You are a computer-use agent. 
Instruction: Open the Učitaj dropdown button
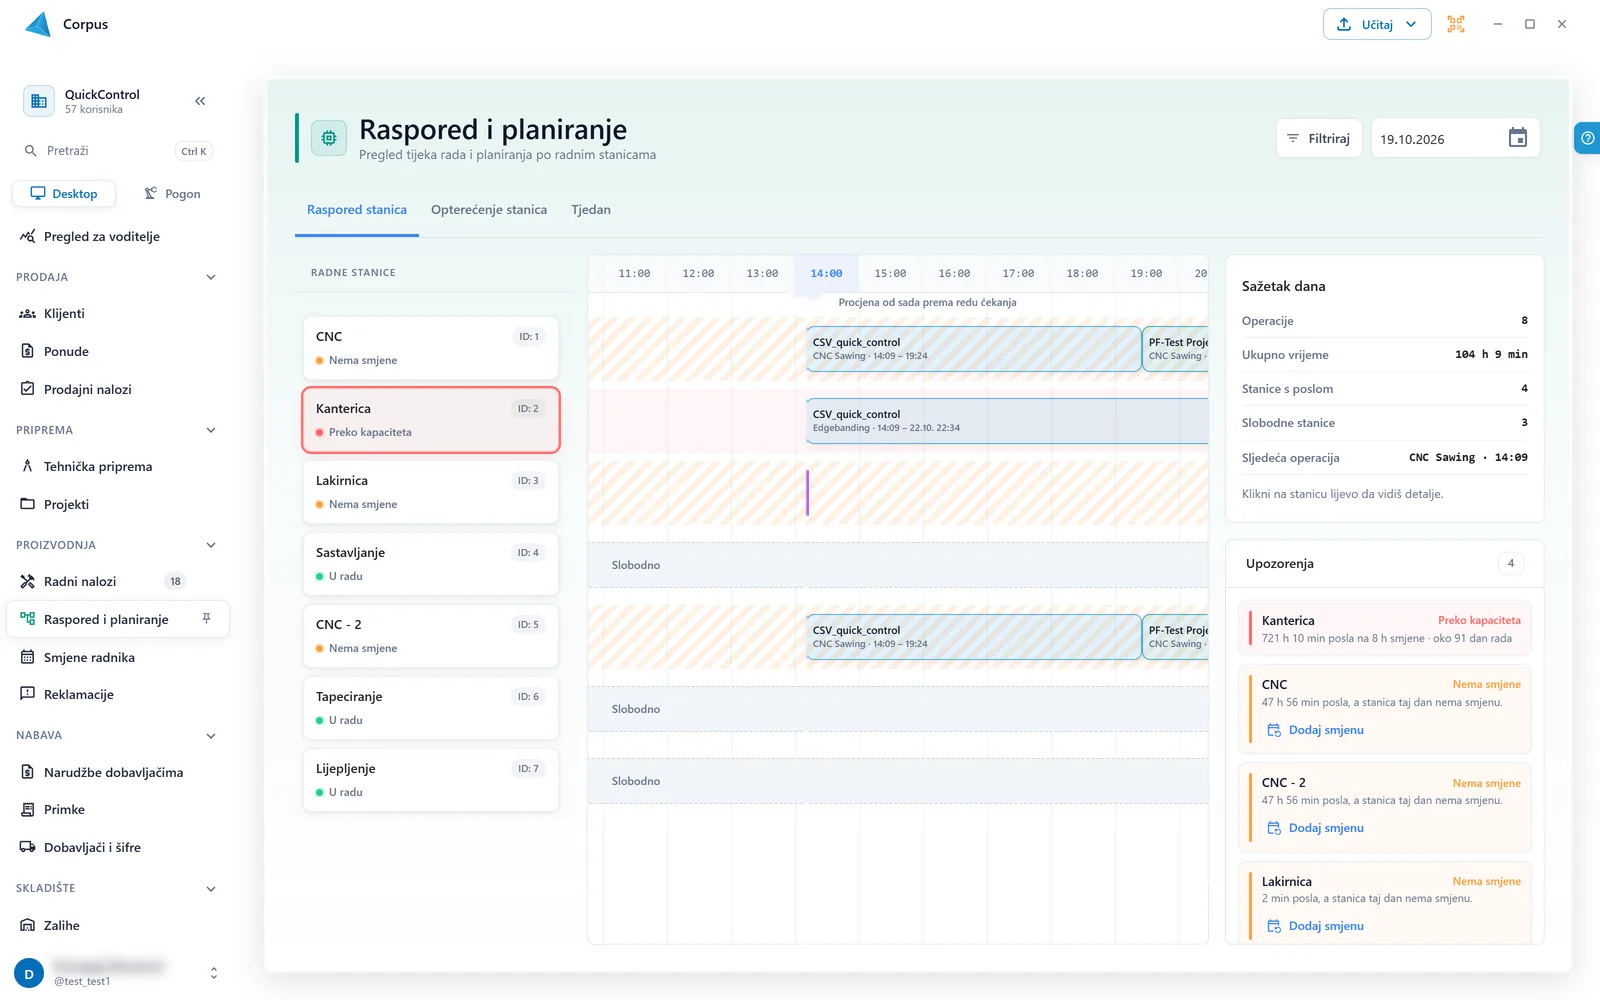click(1377, 24)
